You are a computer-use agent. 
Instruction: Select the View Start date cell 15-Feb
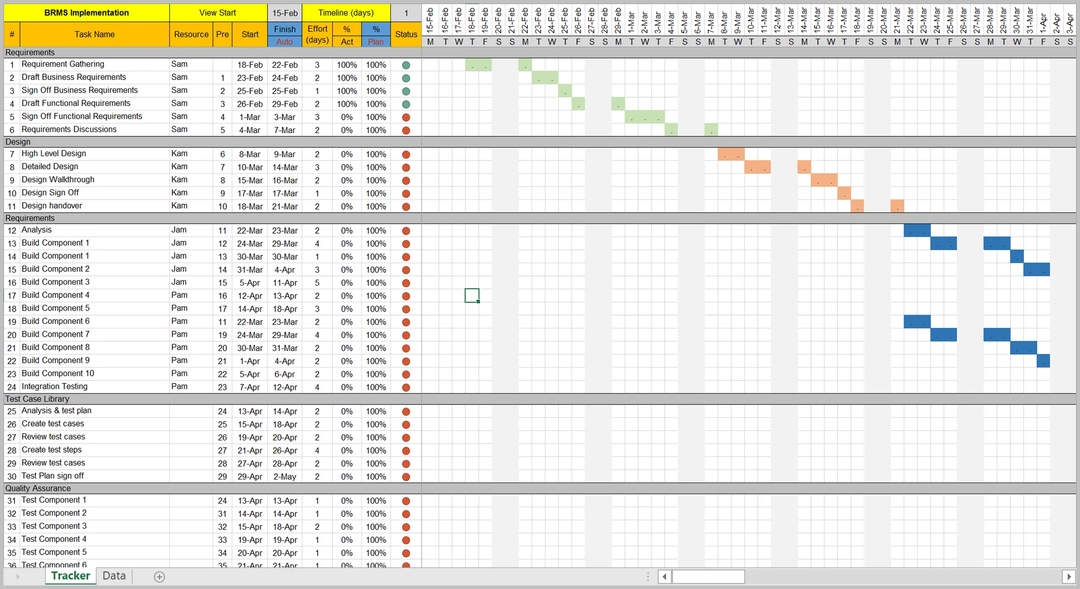pyautogui.click(x=285, y=13)
